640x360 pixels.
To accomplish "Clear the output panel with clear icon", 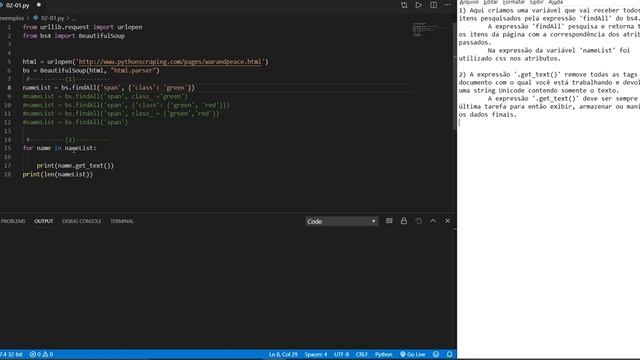I will pos(389,221).
